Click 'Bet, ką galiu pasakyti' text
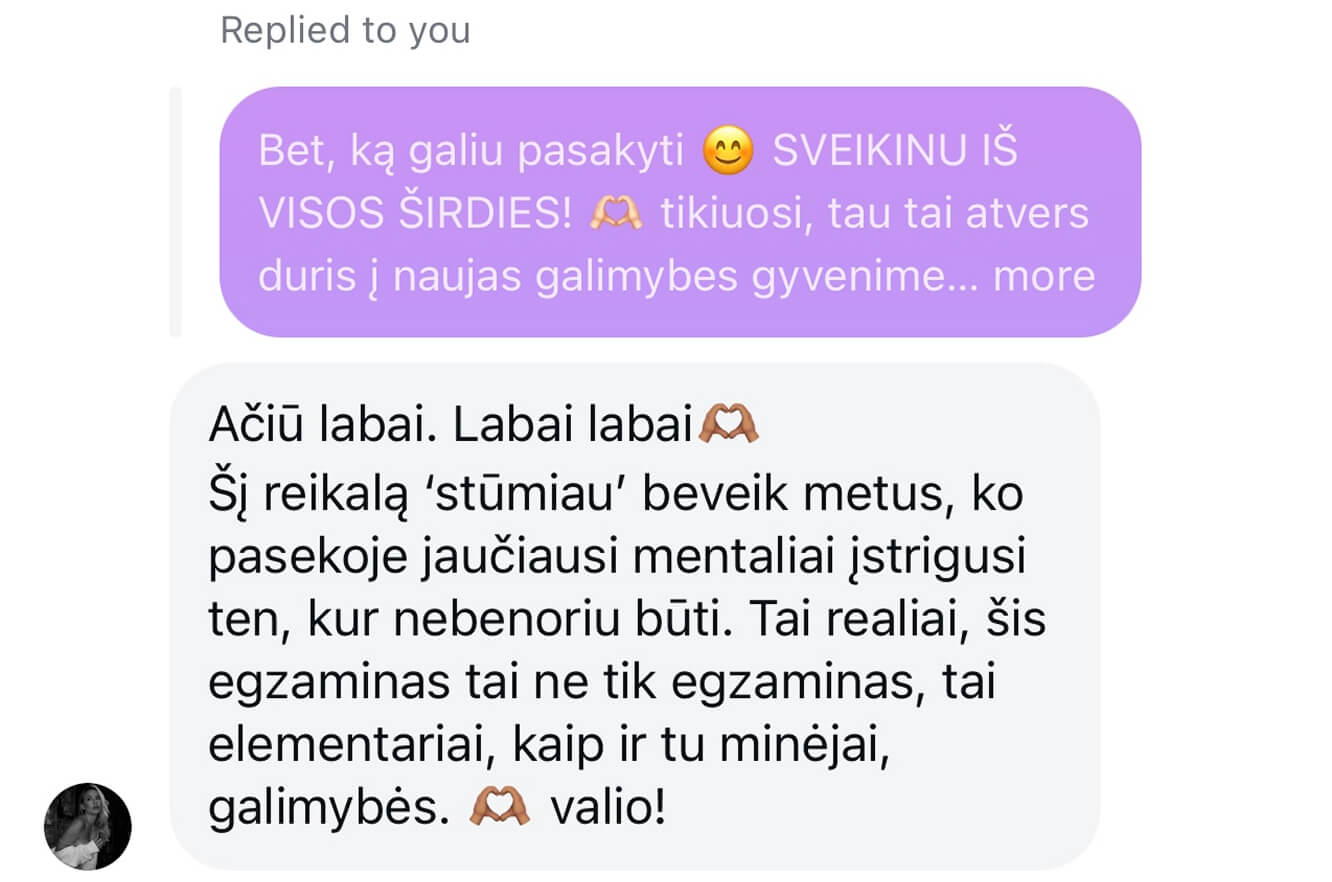 click(x=471, y=154)
